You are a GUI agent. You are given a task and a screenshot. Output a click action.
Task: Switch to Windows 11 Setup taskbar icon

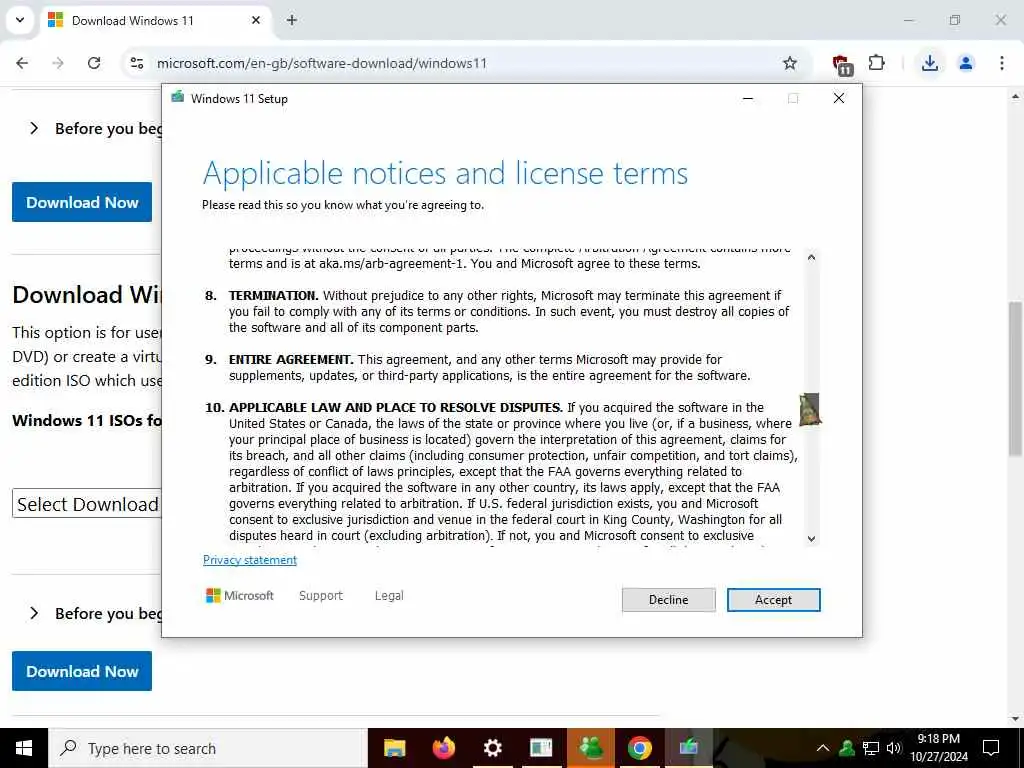[x=688, y=748]
